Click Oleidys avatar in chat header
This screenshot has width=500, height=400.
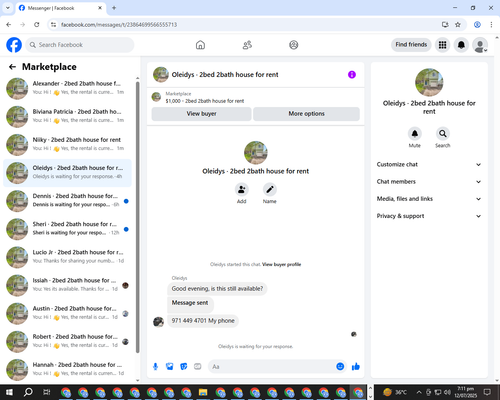click(x=161, y=75)
